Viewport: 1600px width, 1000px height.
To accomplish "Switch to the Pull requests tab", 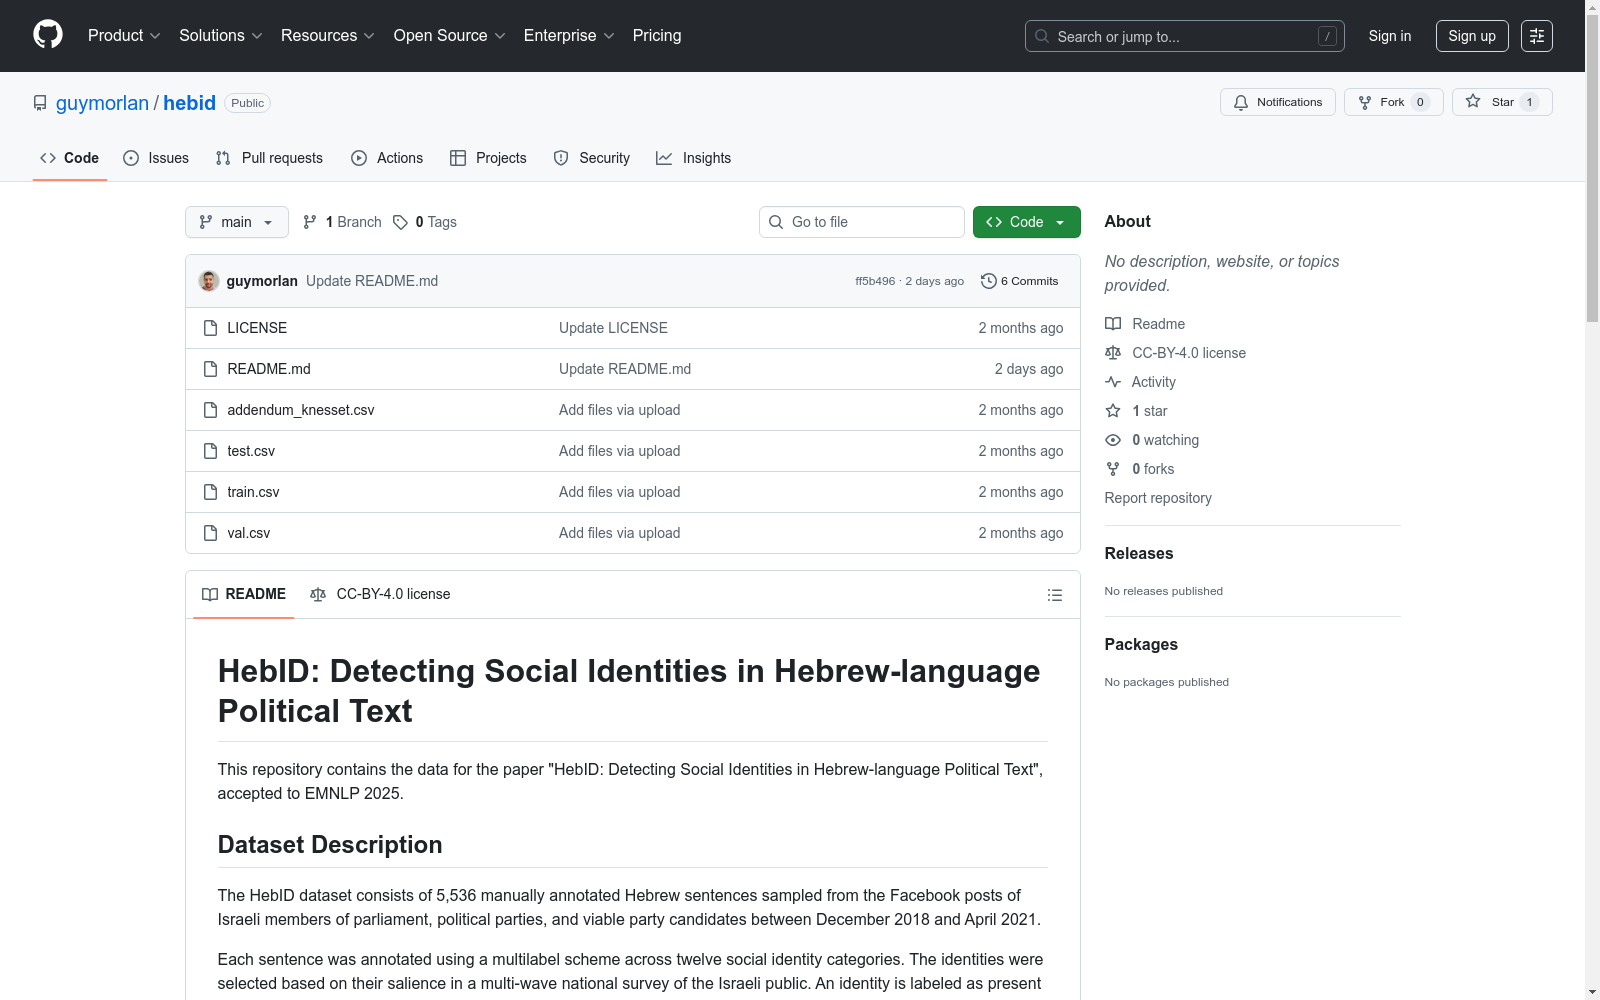I will 269,158.
